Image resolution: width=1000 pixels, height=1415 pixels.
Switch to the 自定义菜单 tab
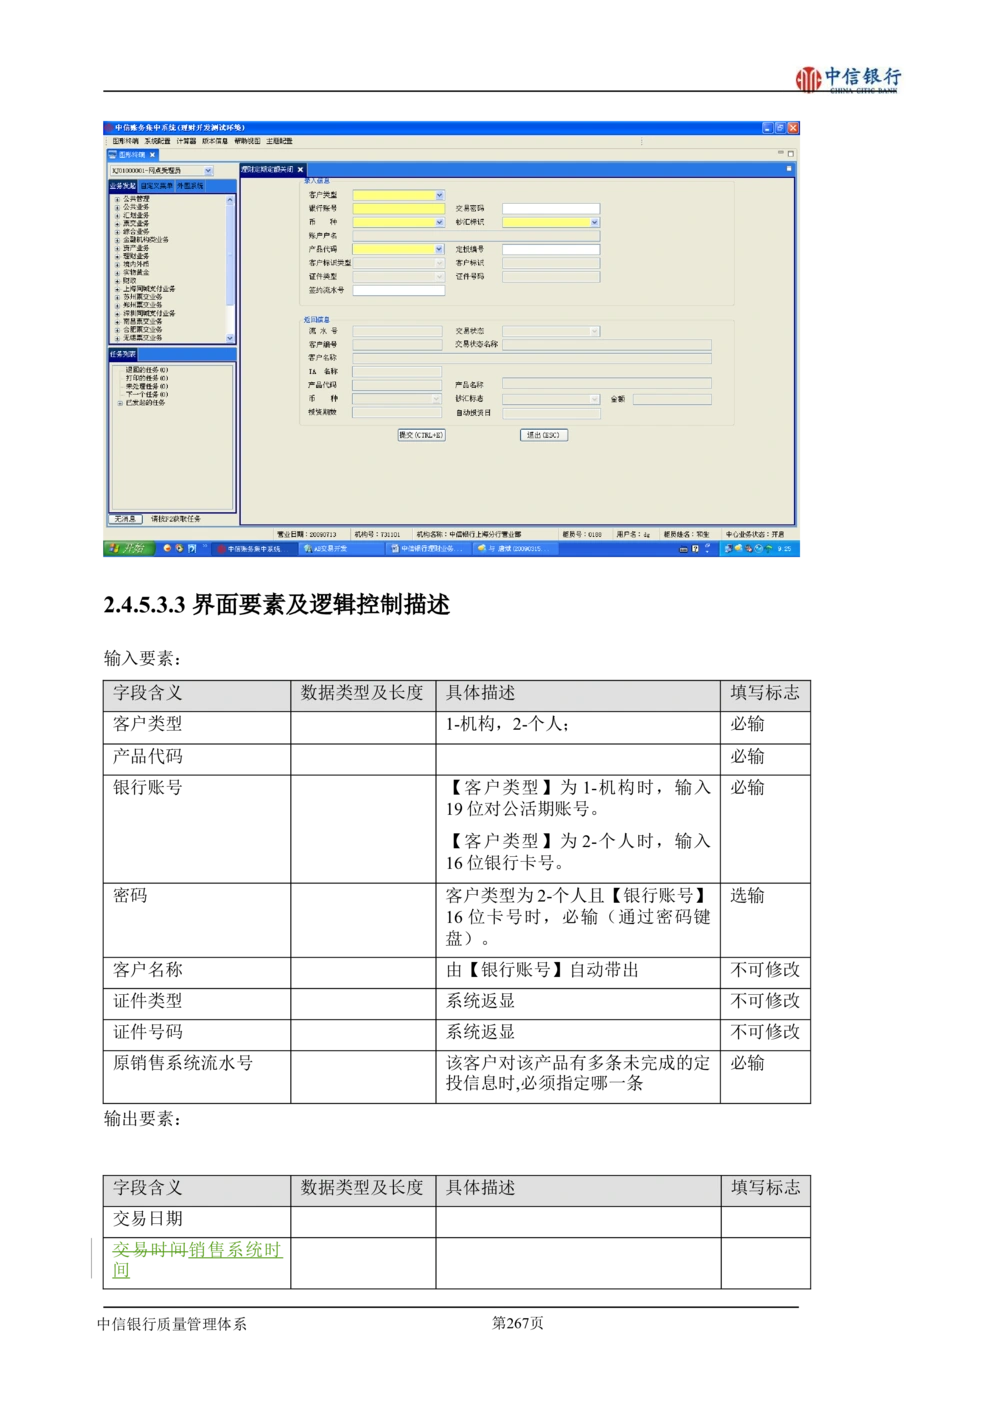[x=156, y=186]
